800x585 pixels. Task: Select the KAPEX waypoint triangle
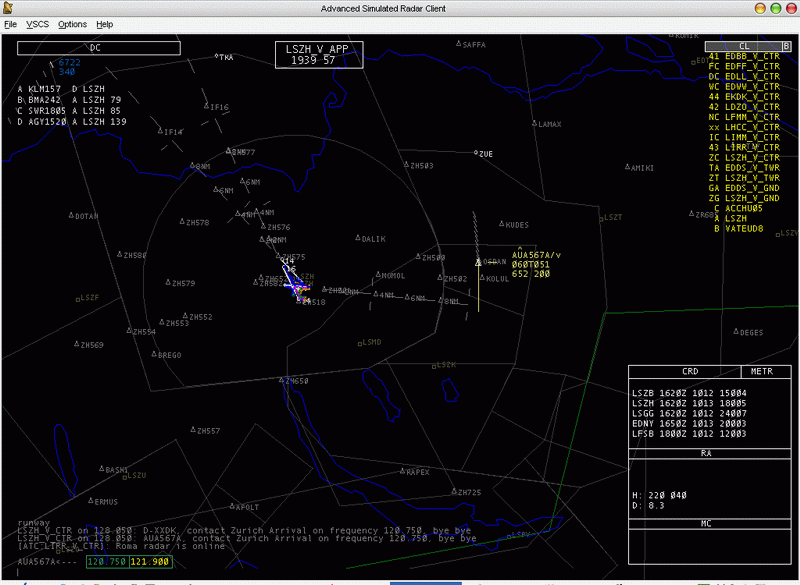coord(403,471)
